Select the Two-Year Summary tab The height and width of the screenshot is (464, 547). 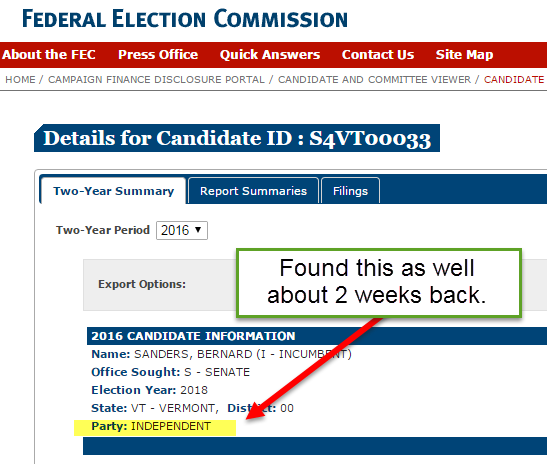point(113,191)
